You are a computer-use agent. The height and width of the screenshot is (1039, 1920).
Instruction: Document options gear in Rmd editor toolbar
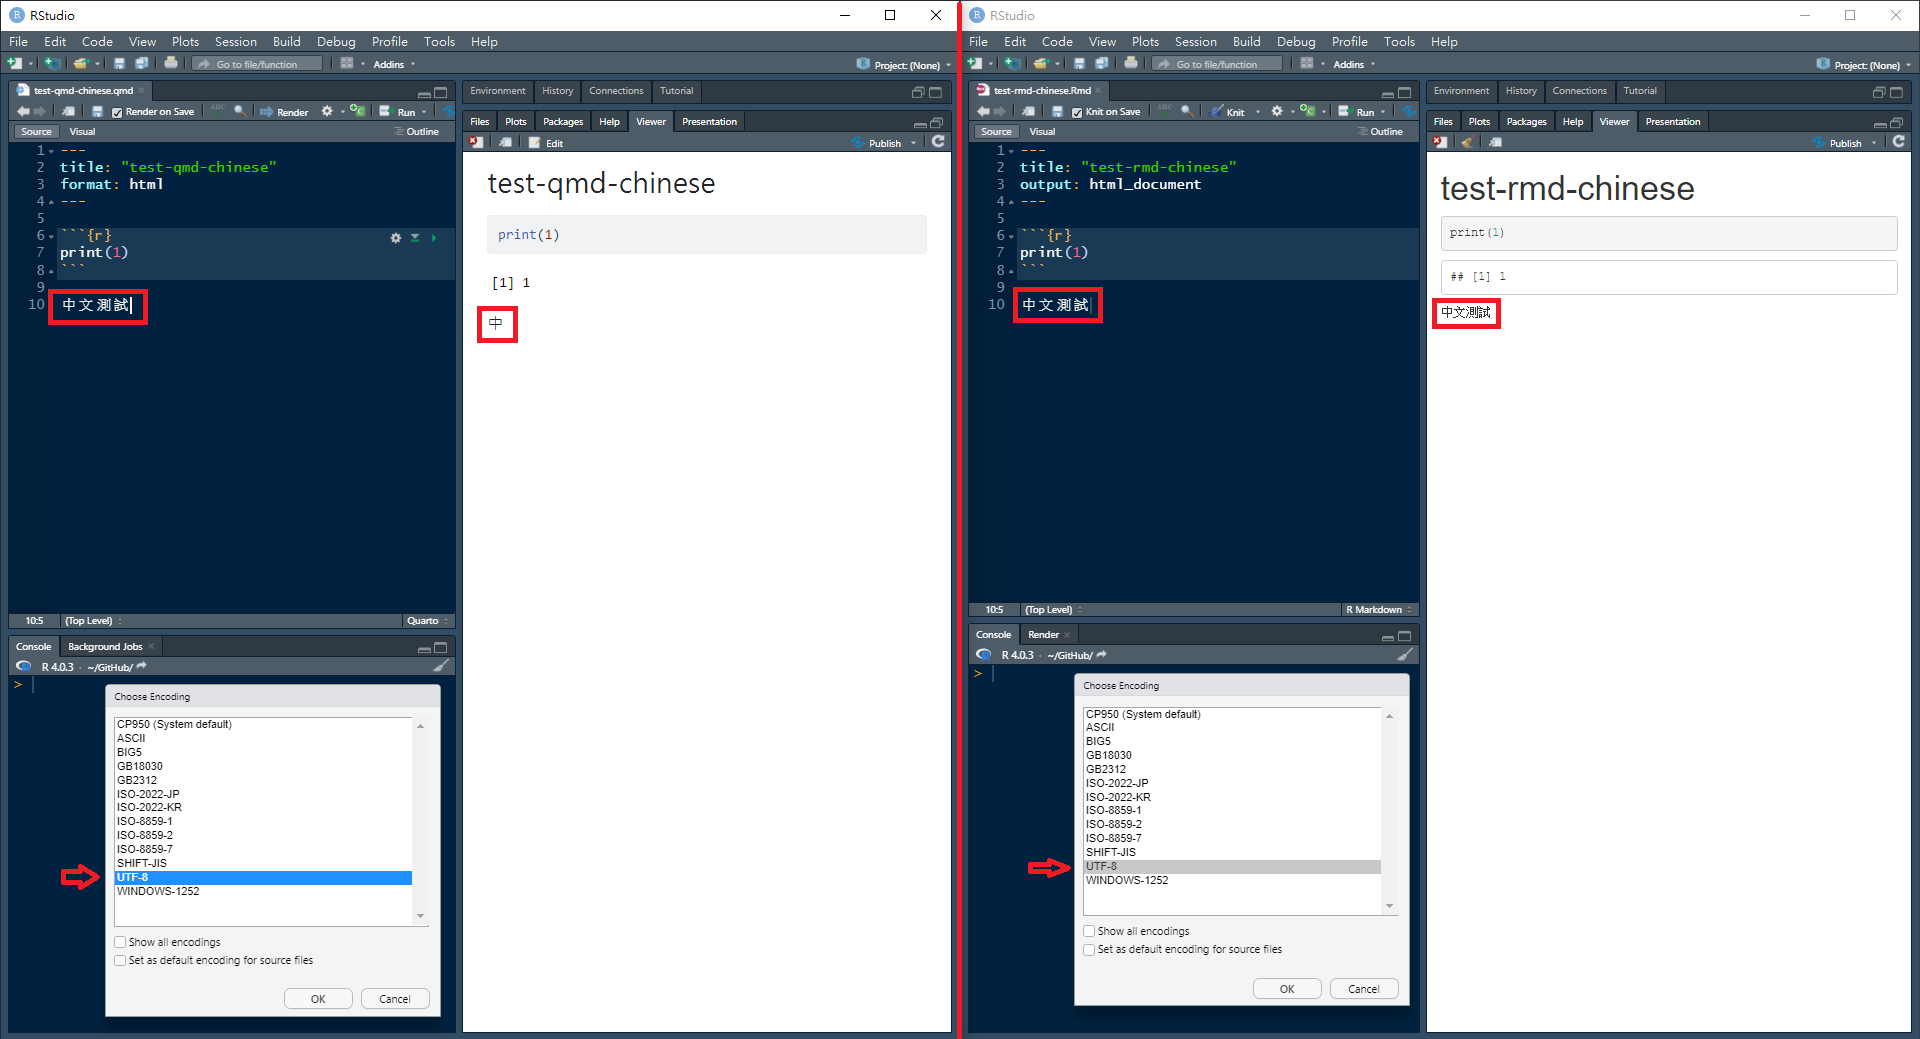click(1277, 111)
